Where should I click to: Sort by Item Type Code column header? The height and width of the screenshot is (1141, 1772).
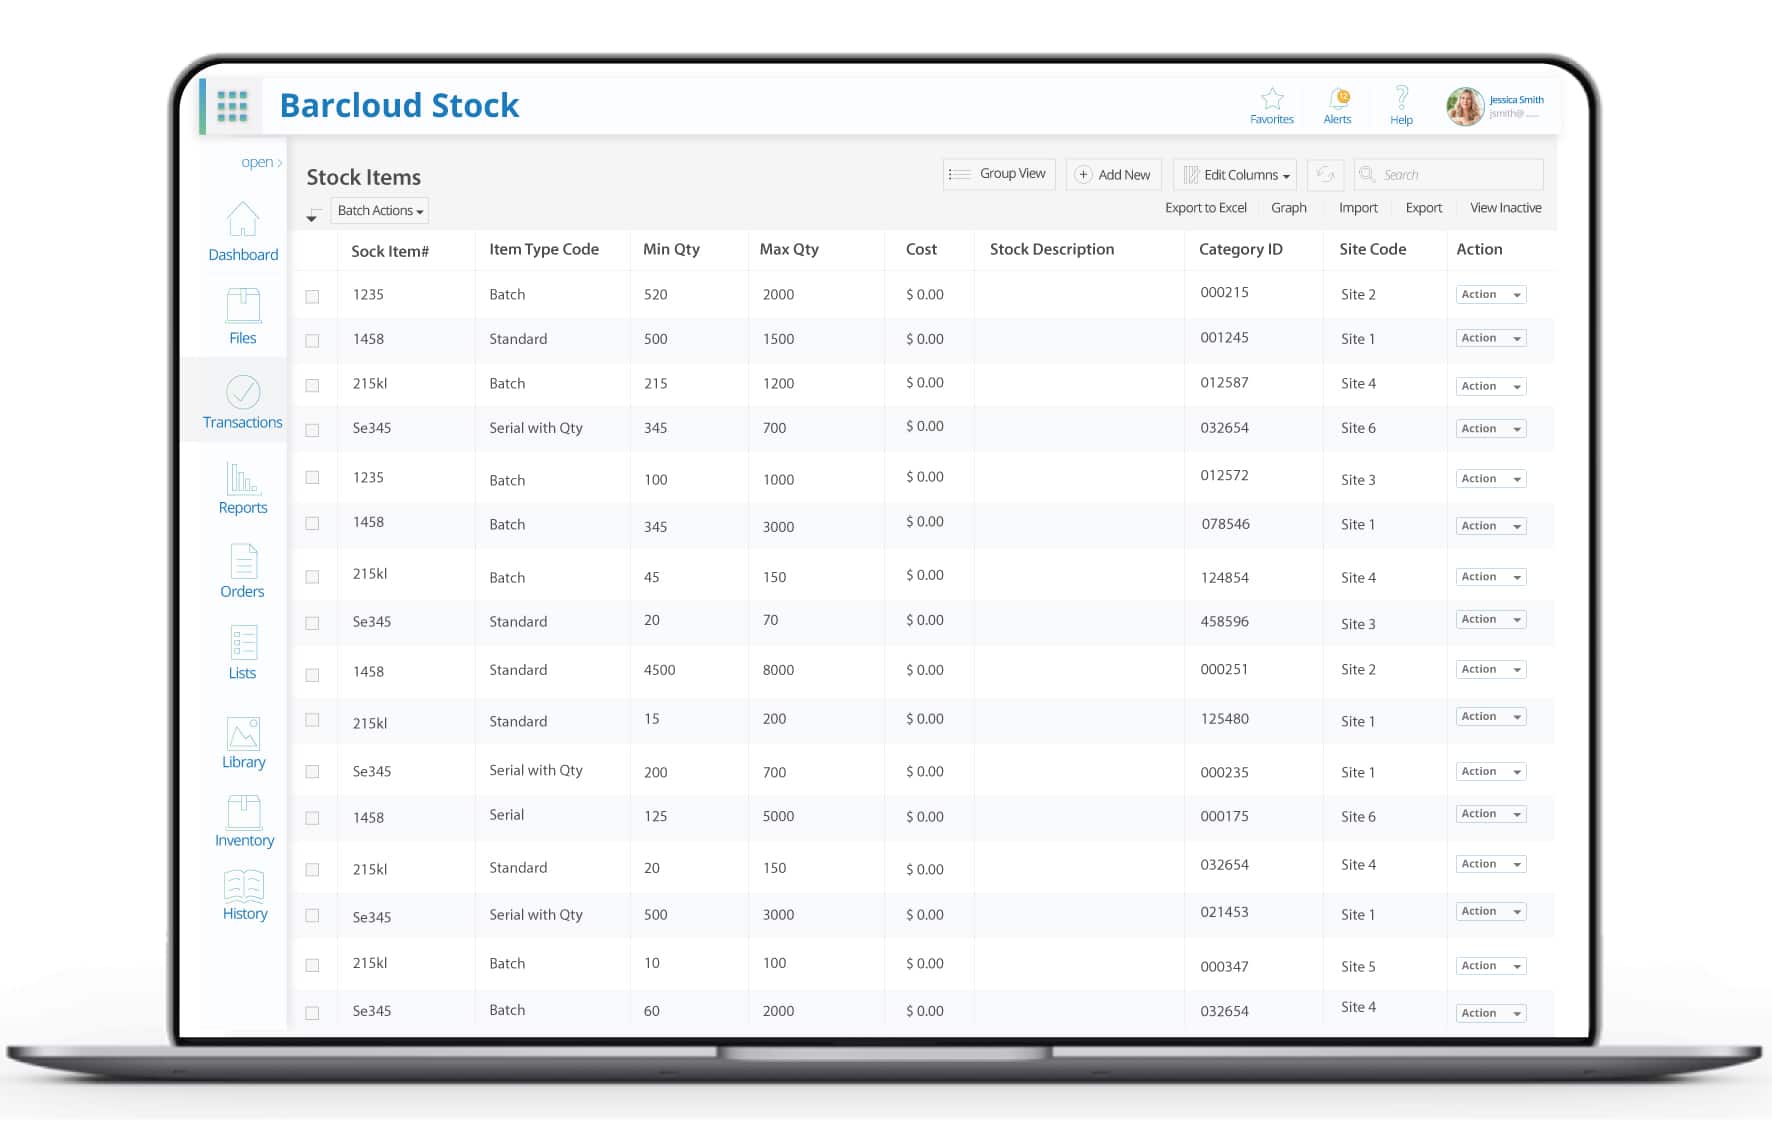coord(544,249)
